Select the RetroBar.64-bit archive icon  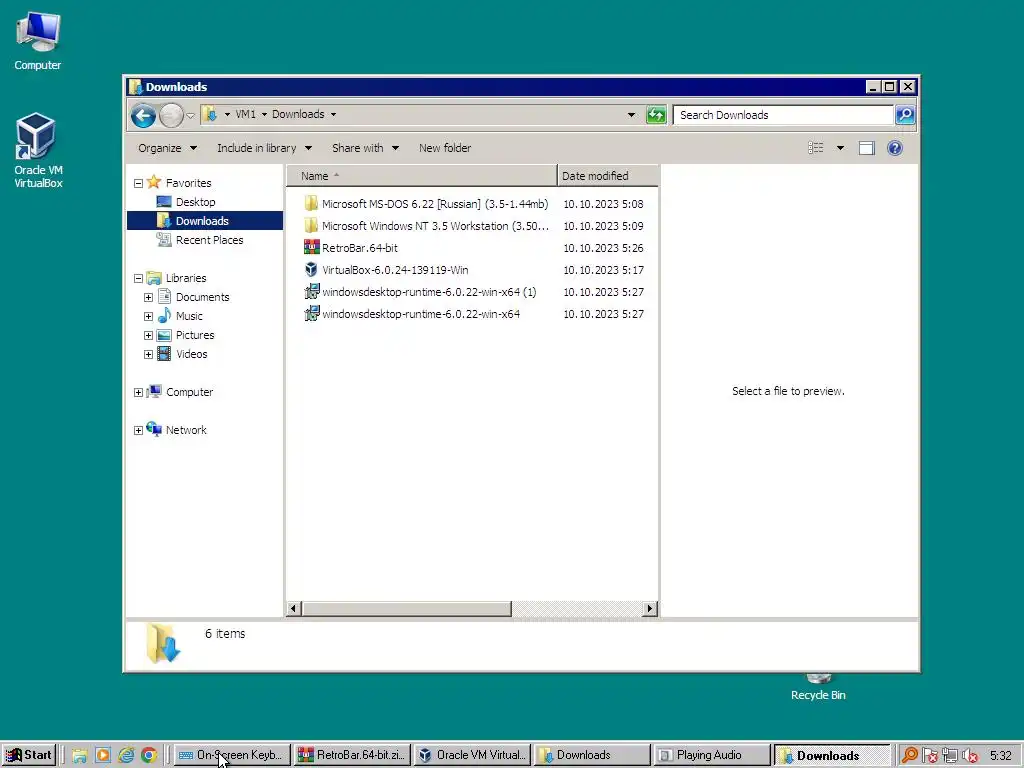(x=312, y=248)
